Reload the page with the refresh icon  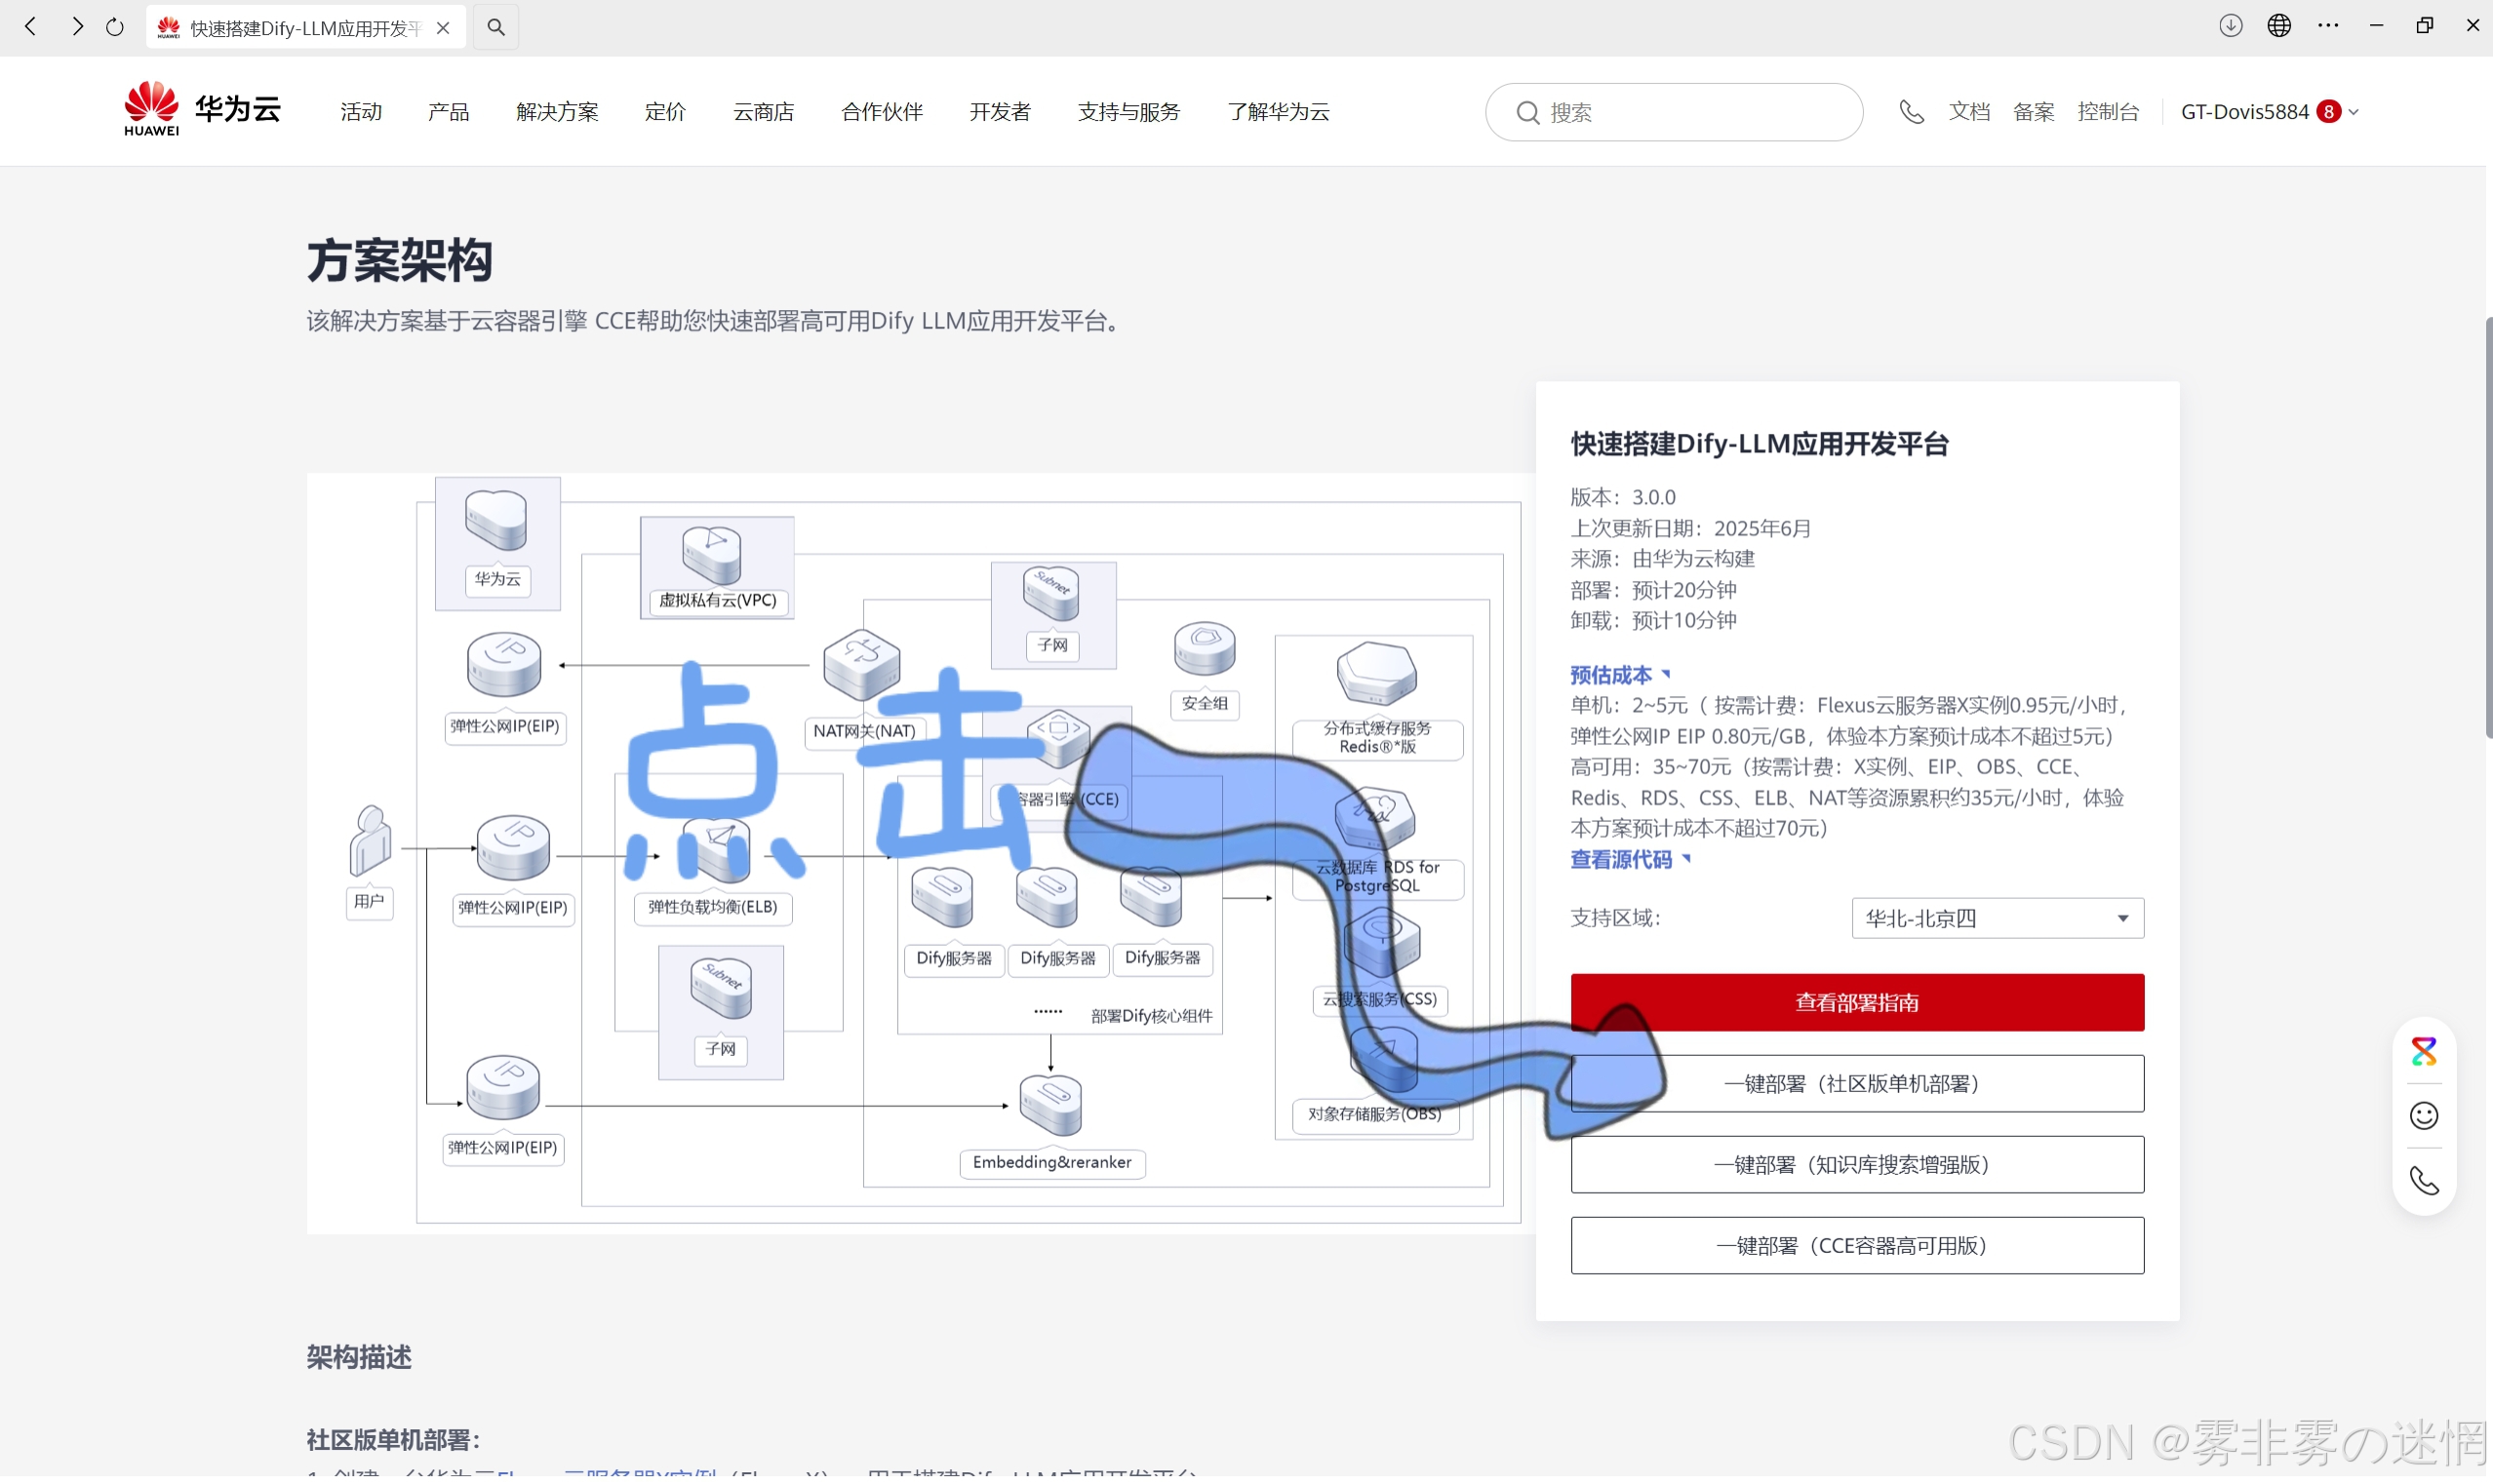tap(115, 27)
